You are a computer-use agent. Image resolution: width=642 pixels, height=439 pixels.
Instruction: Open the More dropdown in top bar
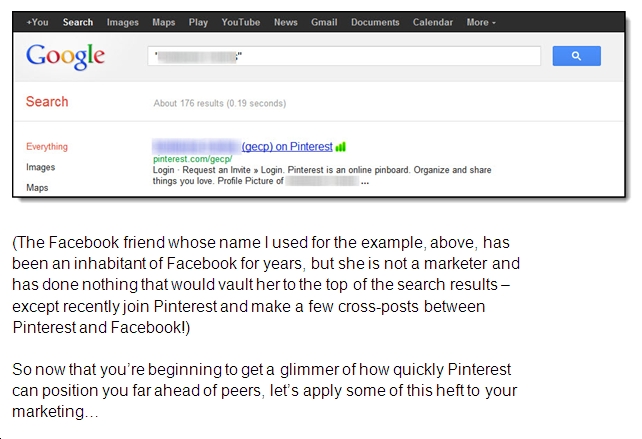[x=481, y=22]
